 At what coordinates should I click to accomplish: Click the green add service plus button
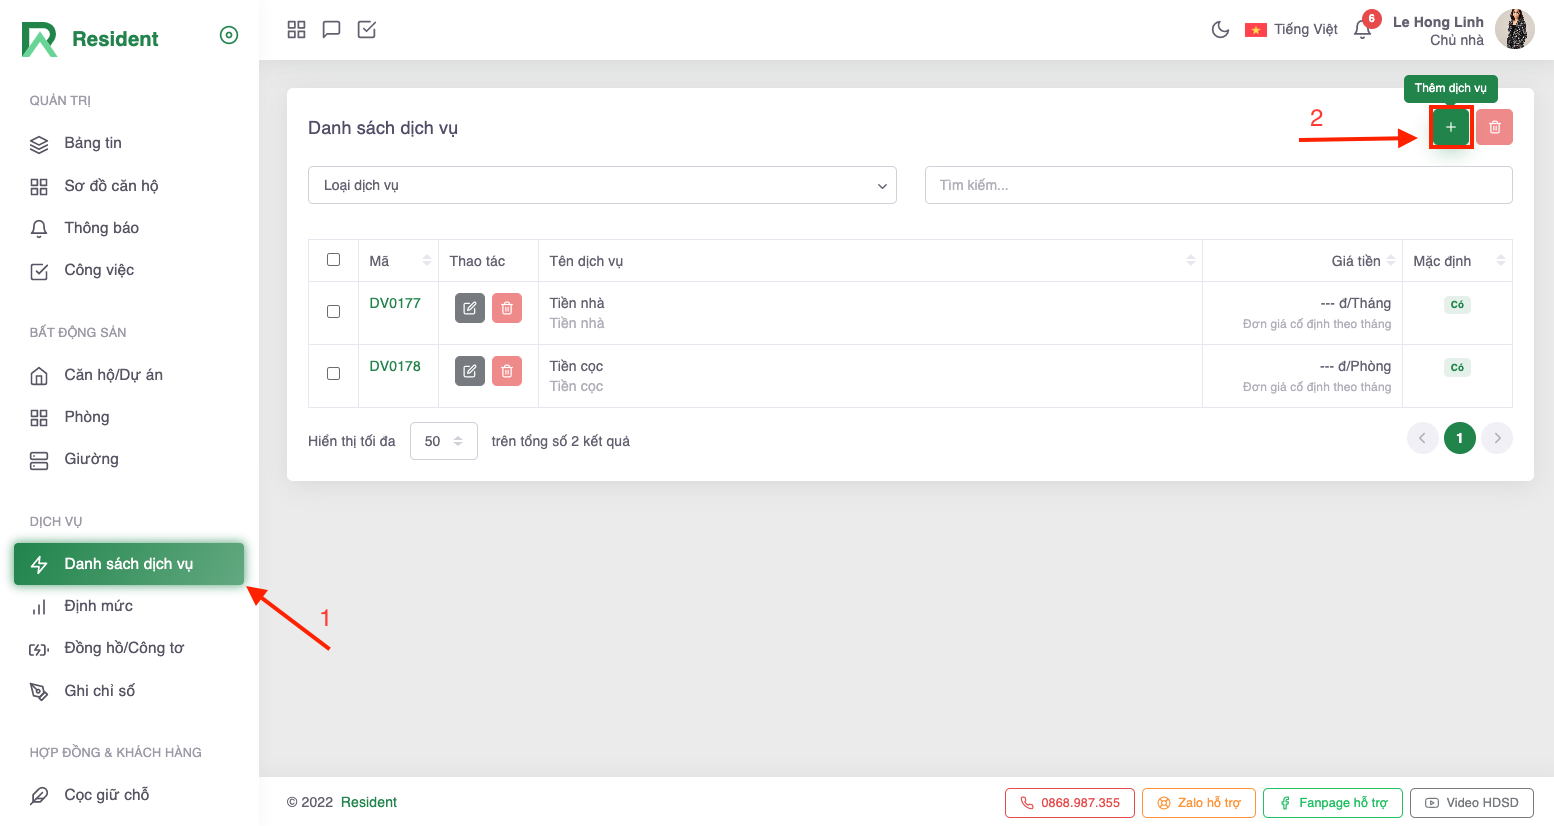pyautogui.click(x=1450, y=127)
